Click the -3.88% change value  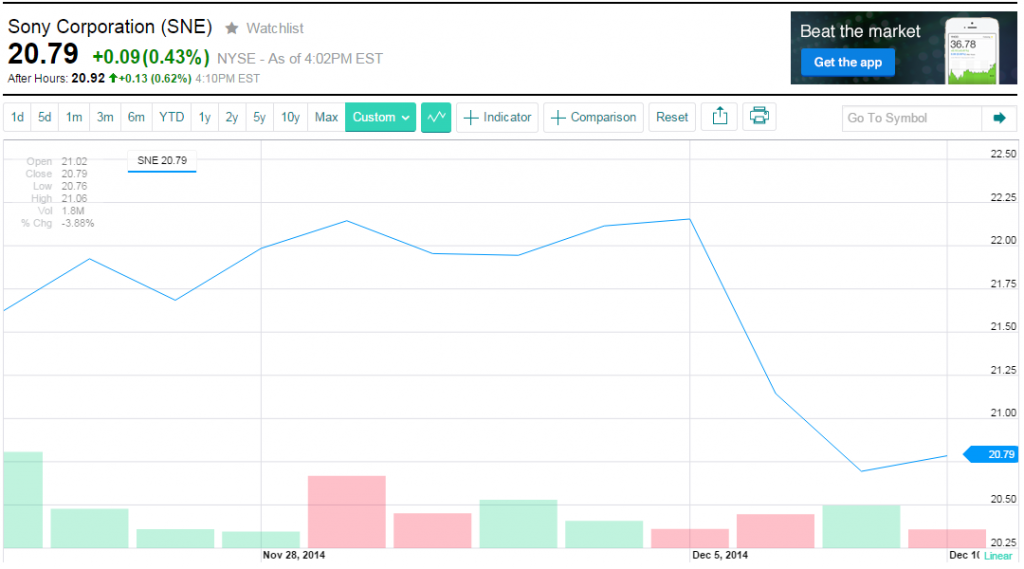point(78,223)
